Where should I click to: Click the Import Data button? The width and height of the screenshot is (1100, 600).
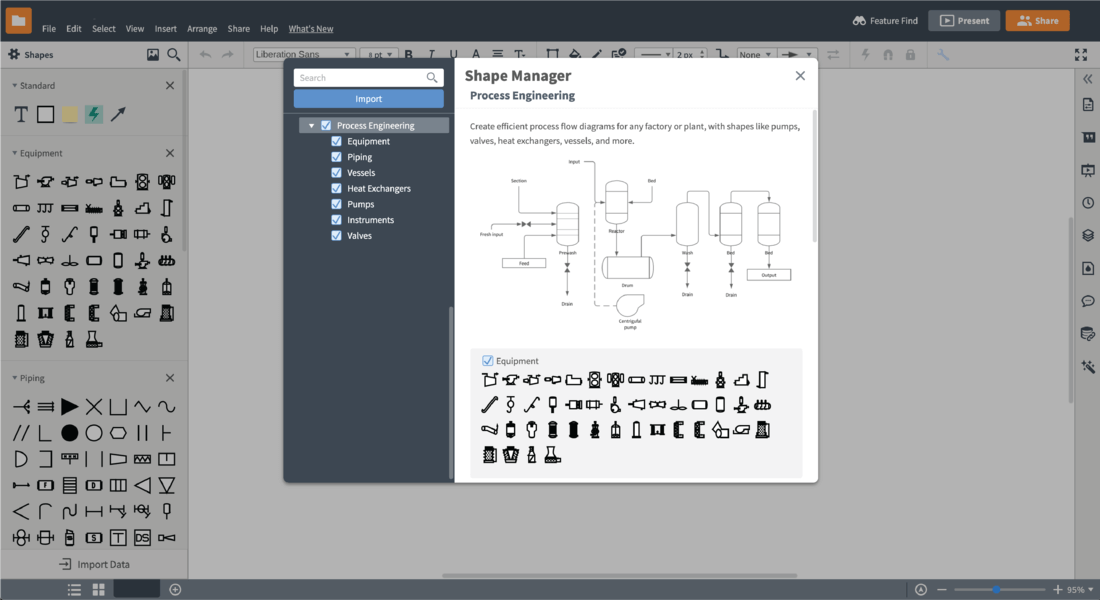(x=94, y=564)
